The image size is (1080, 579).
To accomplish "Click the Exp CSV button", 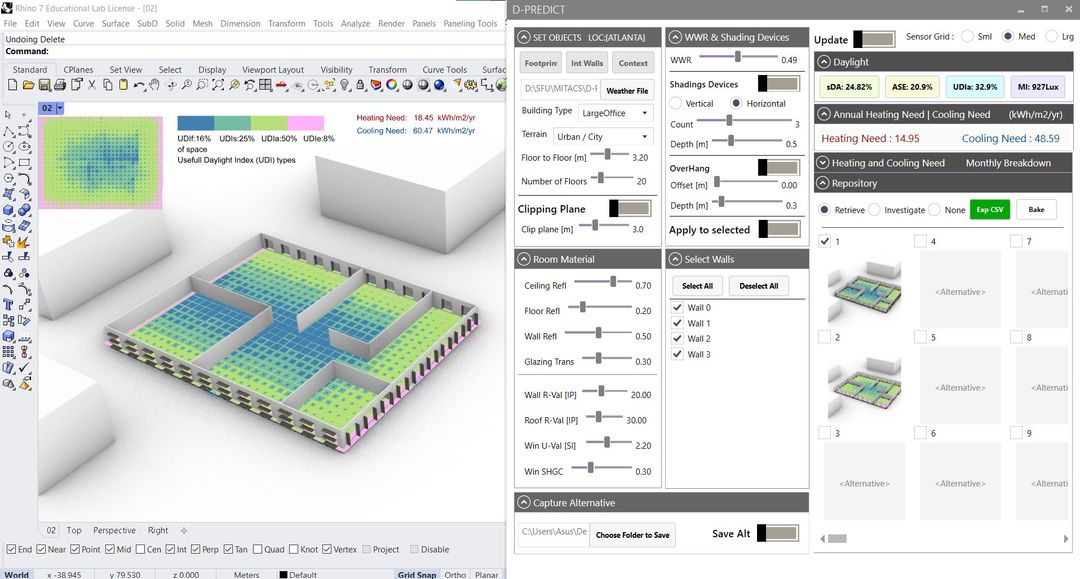I will [989, 210].
